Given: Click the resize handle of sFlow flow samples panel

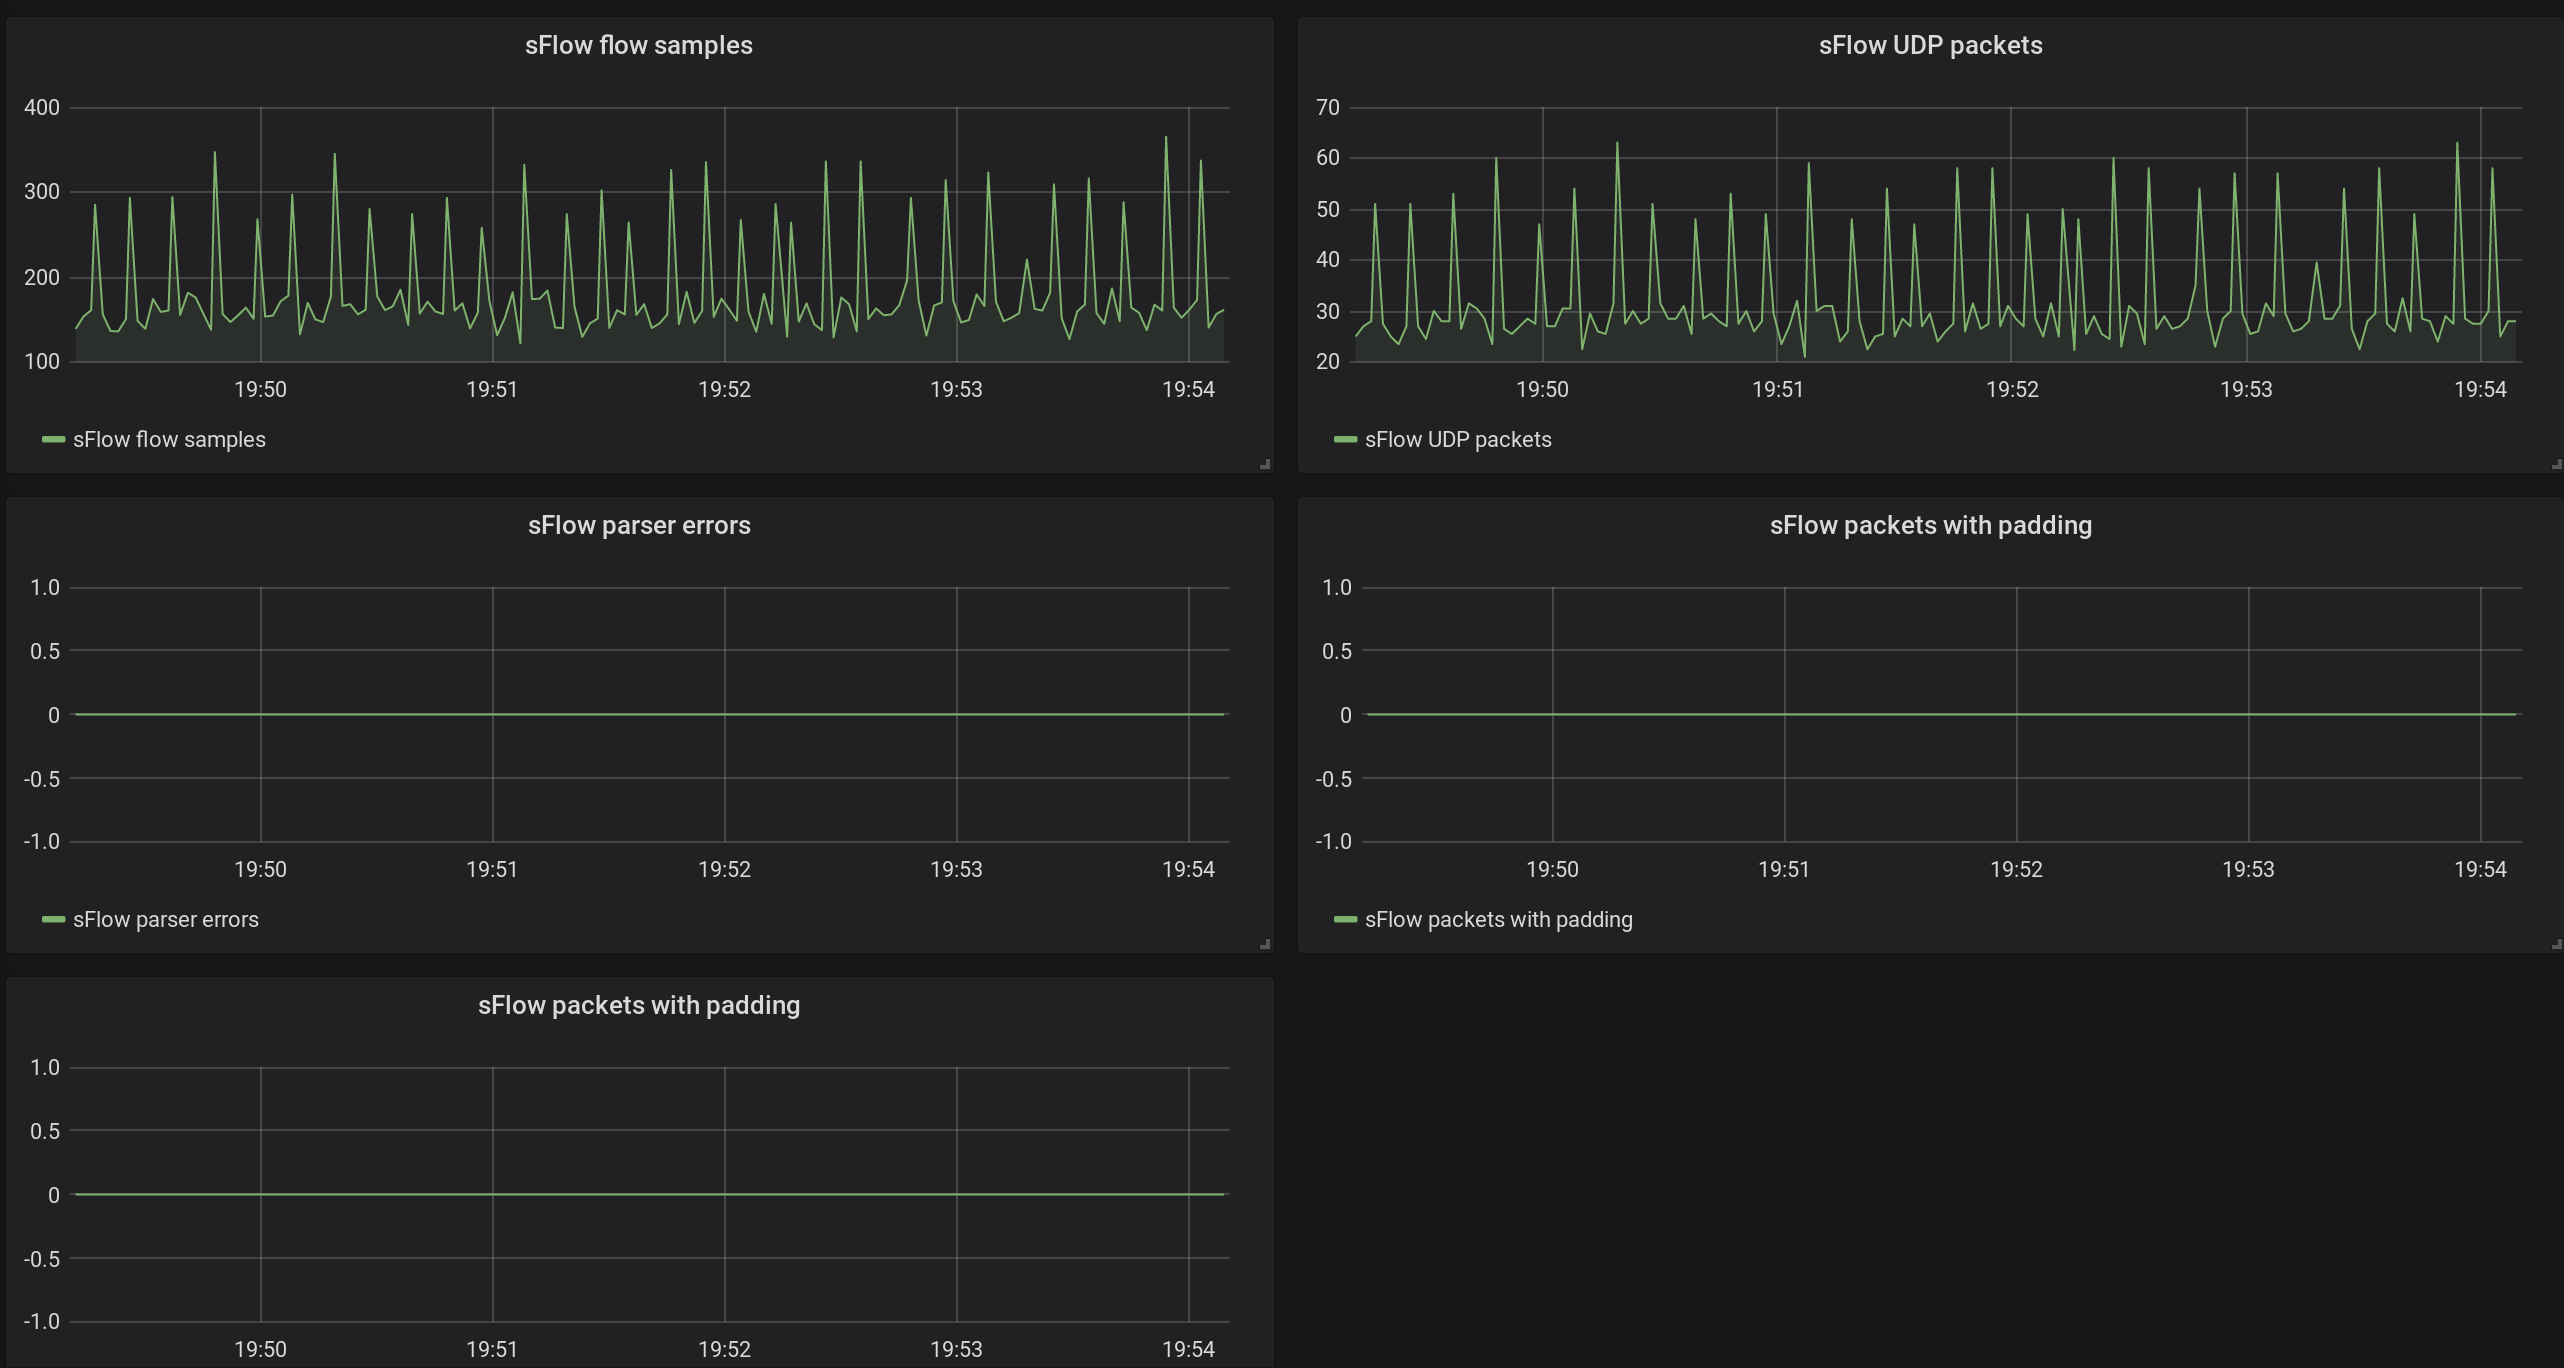Looking at the screenshot, I should coord(1265,464).
